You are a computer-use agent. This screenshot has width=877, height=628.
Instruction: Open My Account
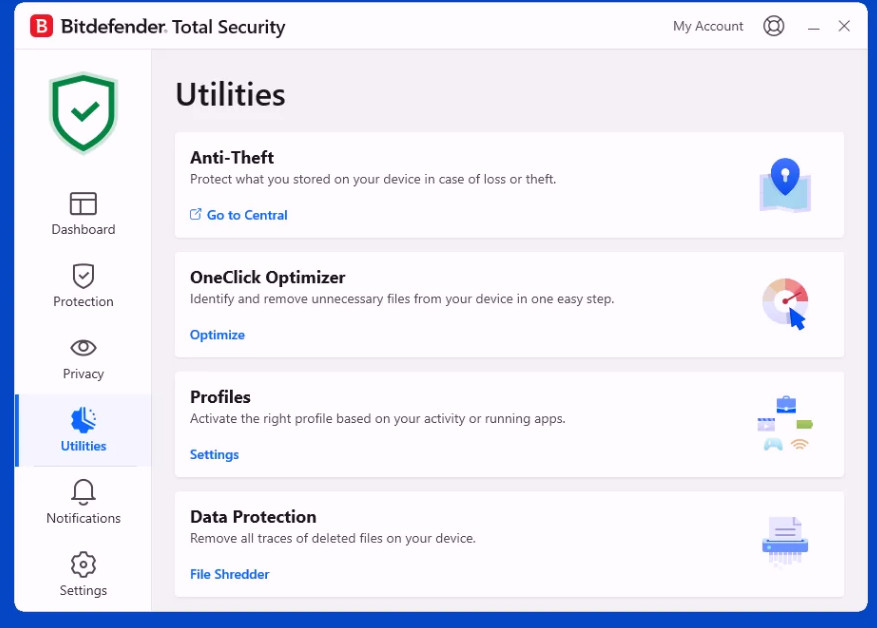(708, 26)
